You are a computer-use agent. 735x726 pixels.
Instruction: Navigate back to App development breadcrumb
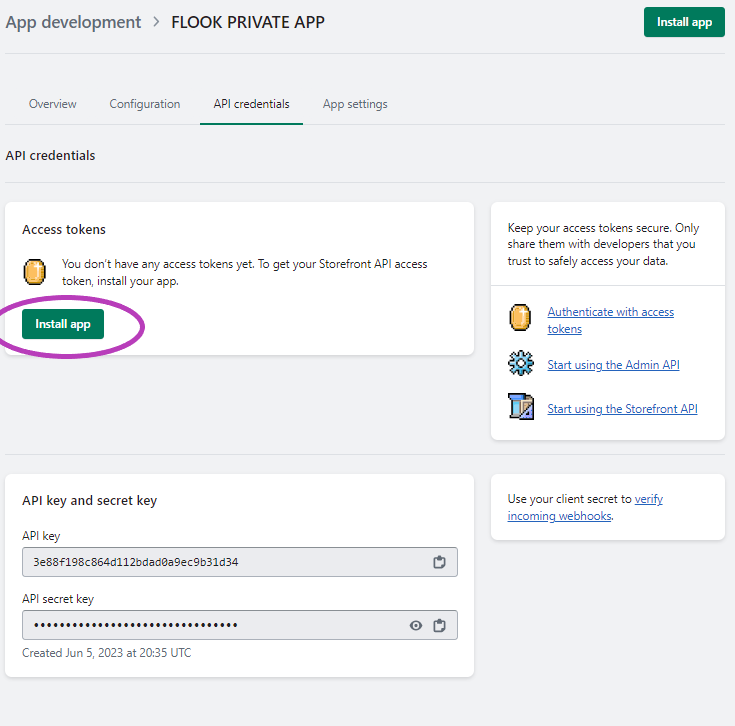[73, 22]
